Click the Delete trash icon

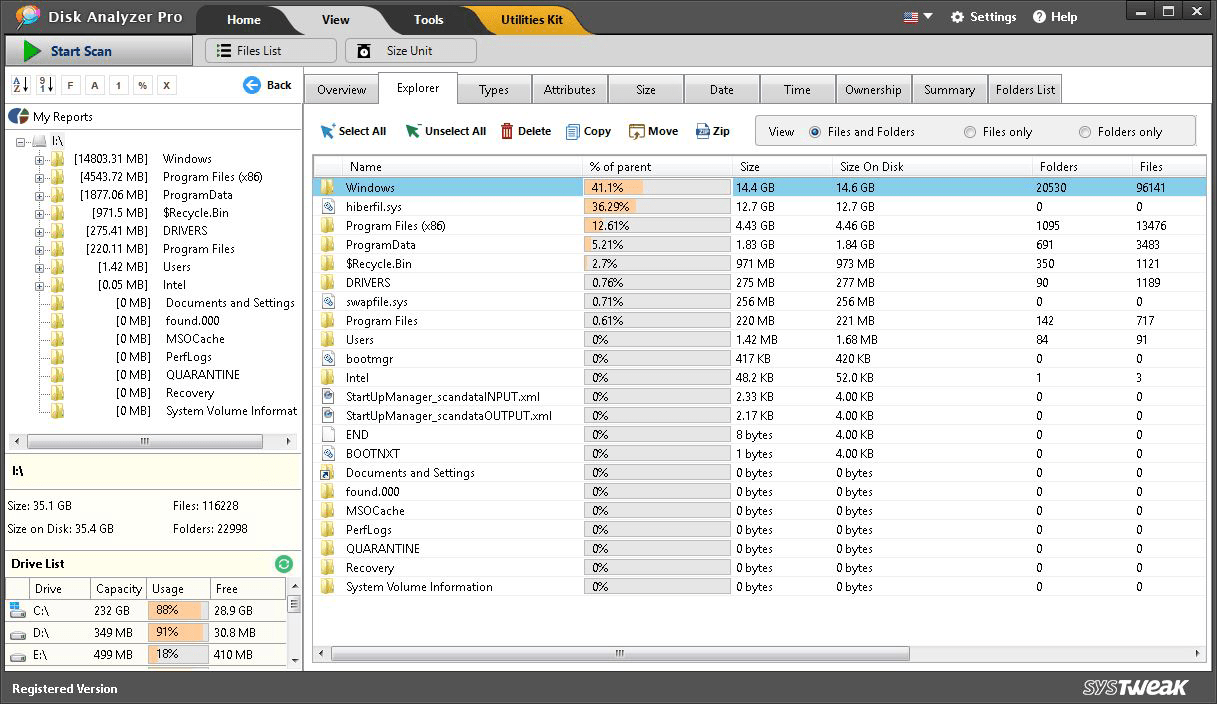point(507,131)
